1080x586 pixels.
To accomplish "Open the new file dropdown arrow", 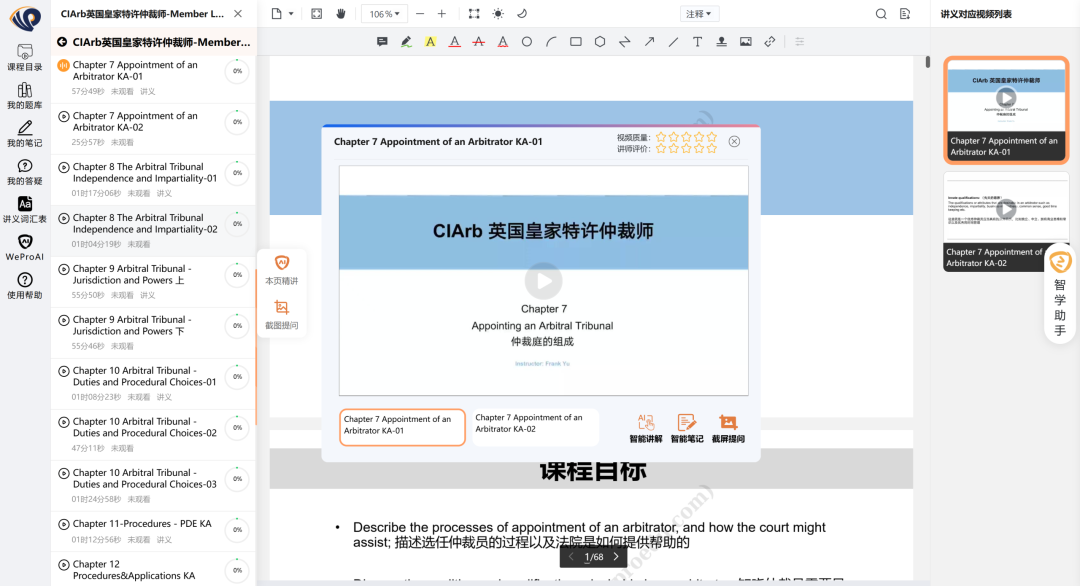I will [x=291, y=14].
